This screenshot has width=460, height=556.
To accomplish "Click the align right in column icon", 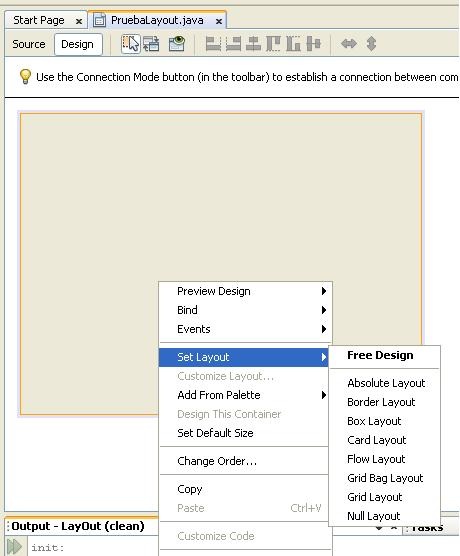I will pyautogui.click(x=233, y=44).
